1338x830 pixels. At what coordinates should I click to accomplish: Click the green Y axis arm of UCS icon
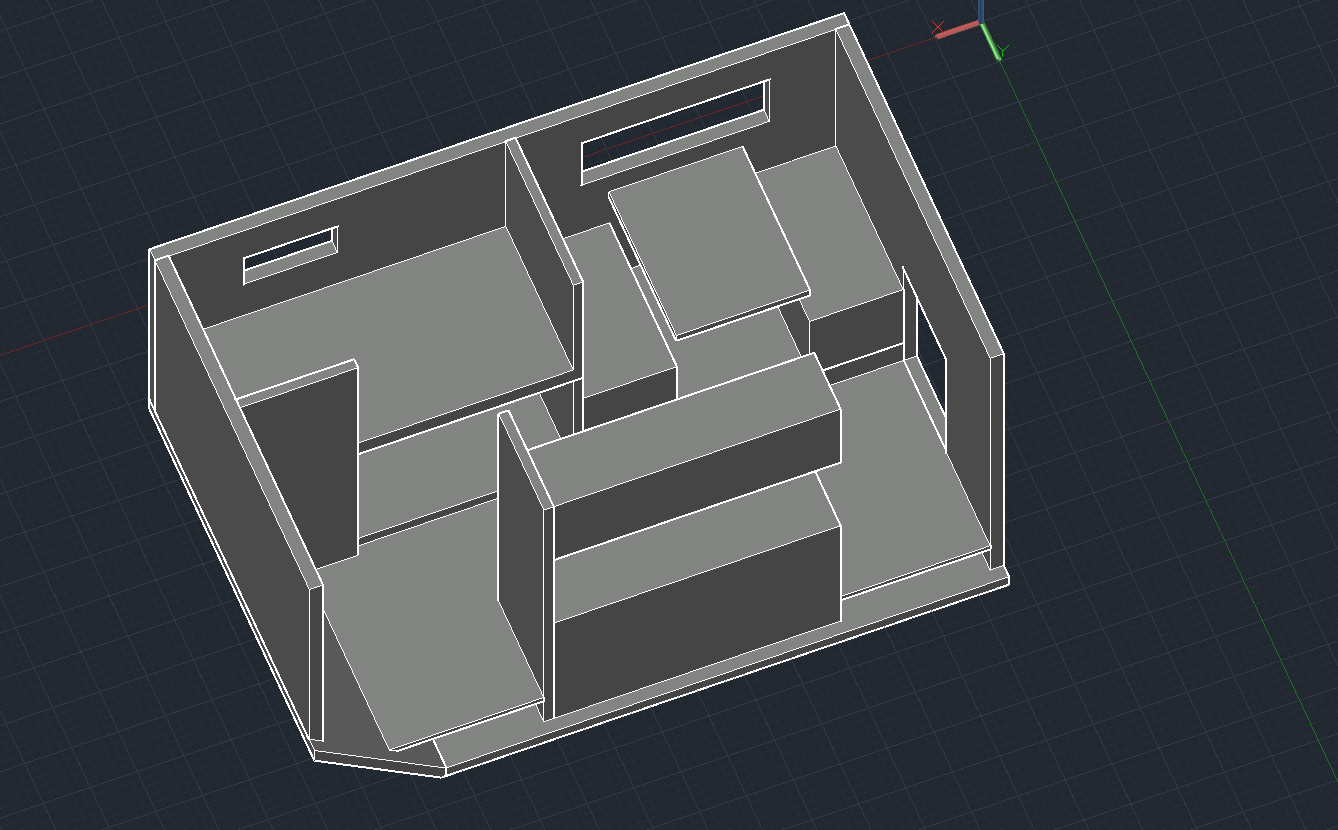click(991, 42)
